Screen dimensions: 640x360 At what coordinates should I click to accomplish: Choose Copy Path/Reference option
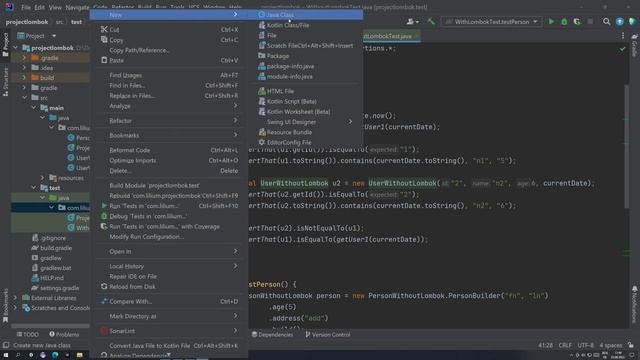coord(169,50)
